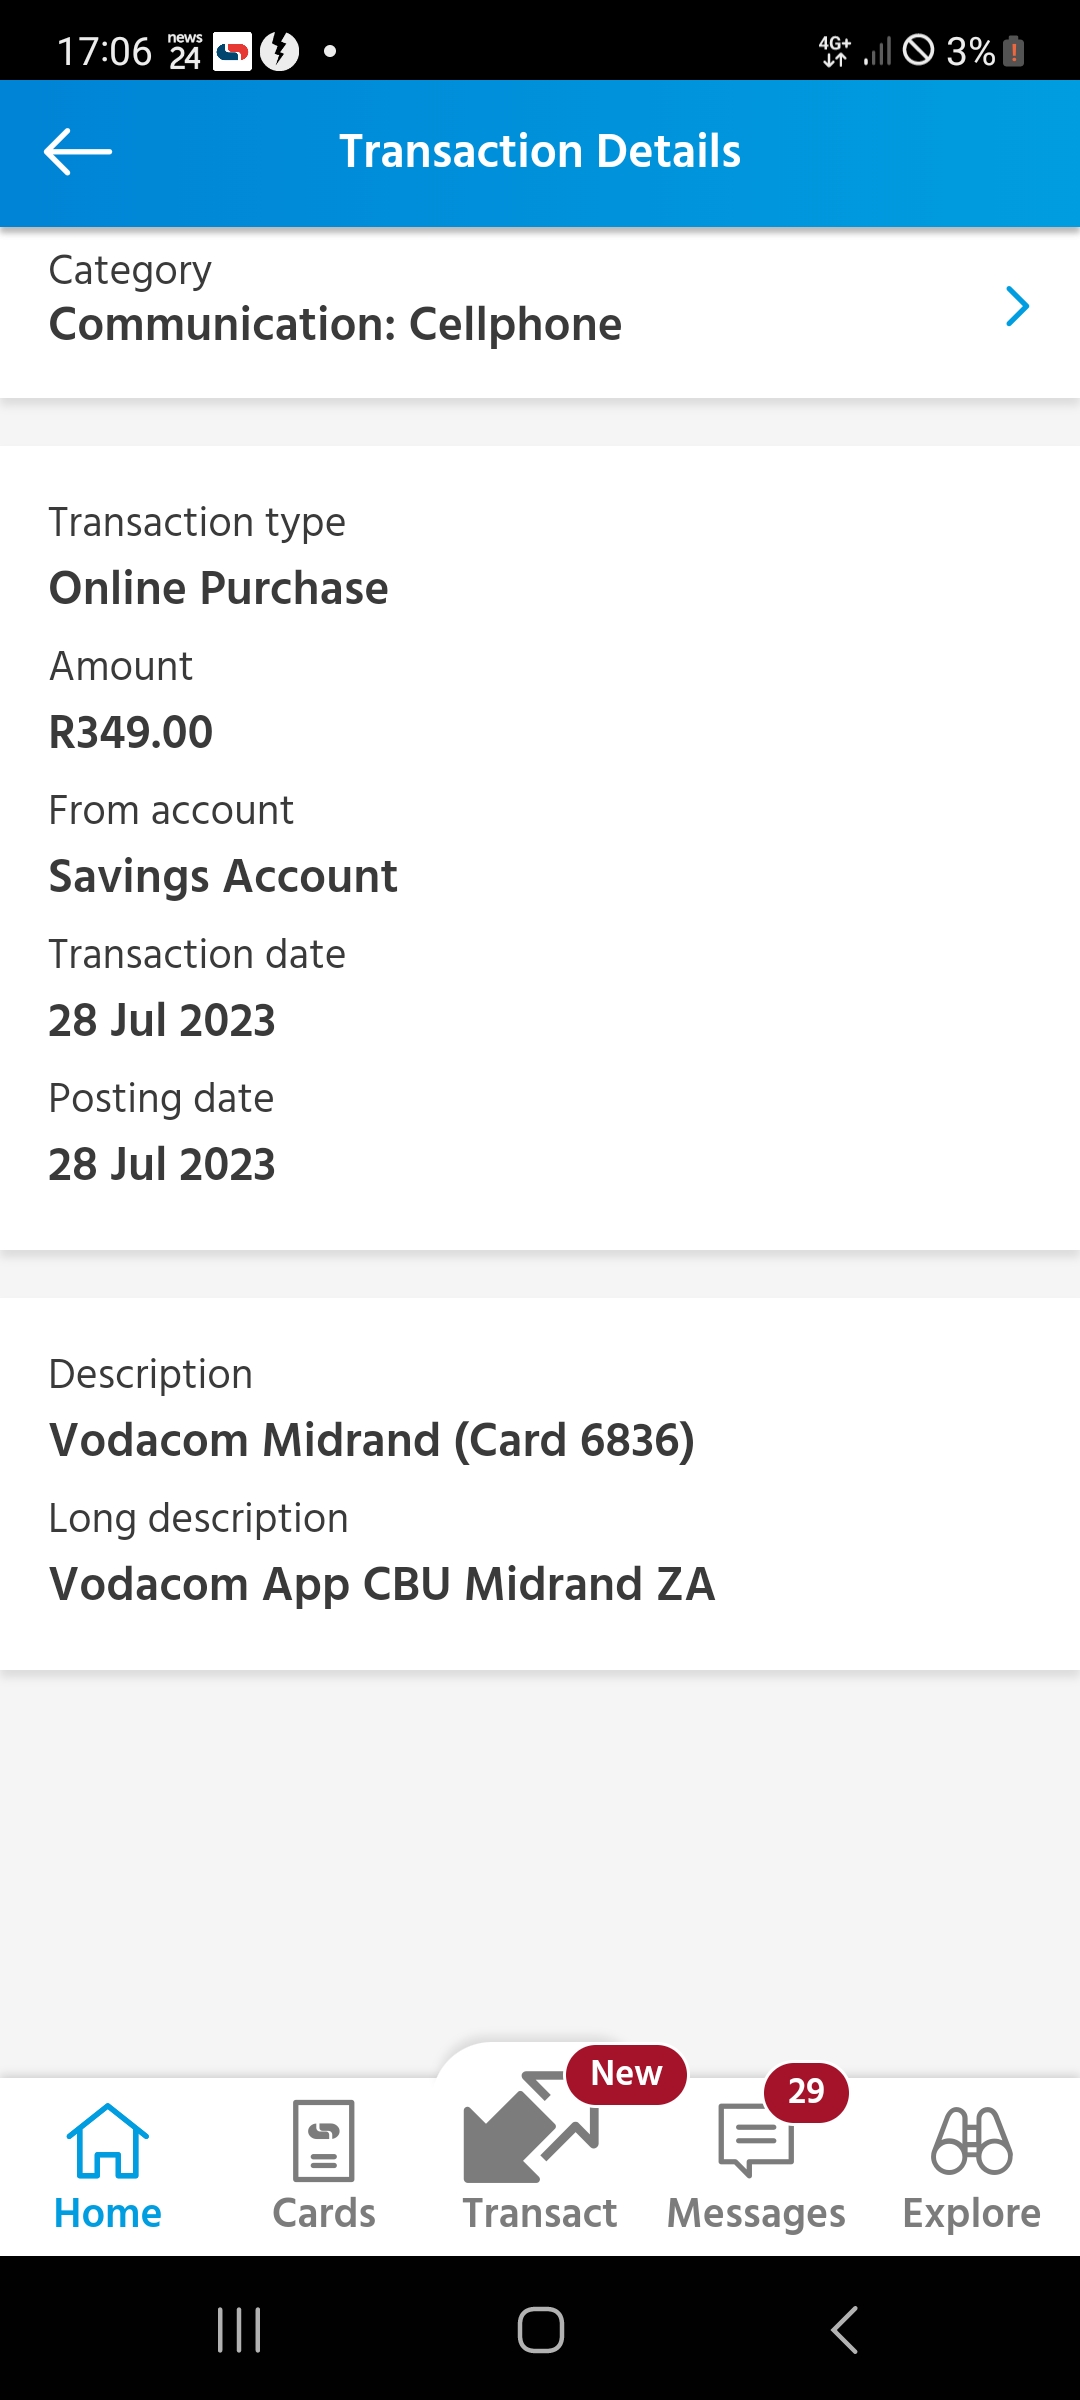Tap the Android recent apps button
Viewport: 1080px width, 2400px height.
239,2330
